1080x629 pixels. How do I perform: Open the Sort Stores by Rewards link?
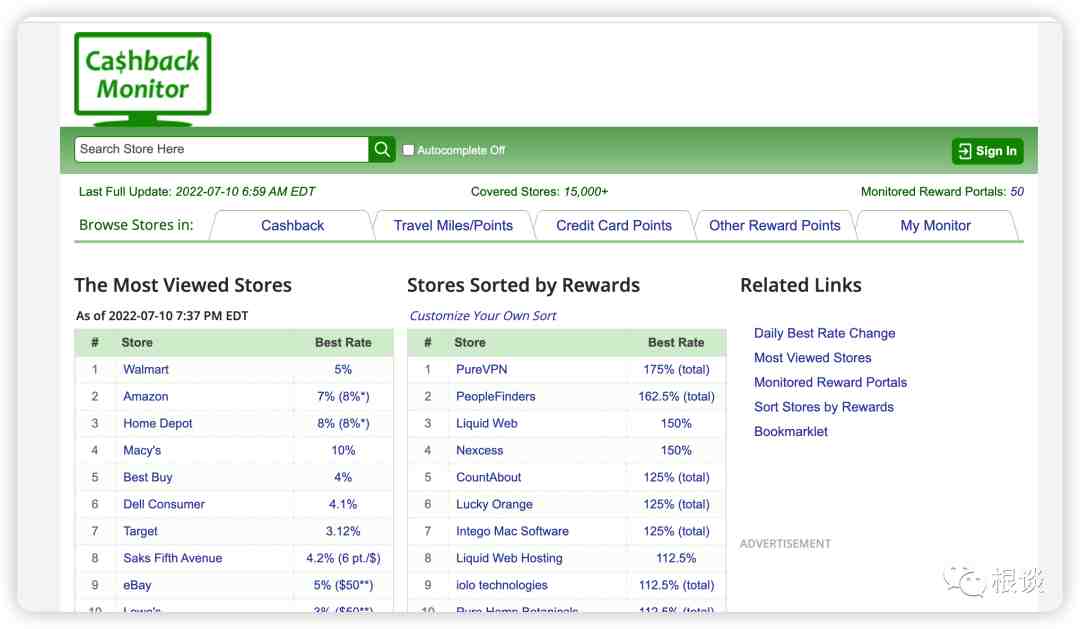pyautogui.click(x=824, y=407)
